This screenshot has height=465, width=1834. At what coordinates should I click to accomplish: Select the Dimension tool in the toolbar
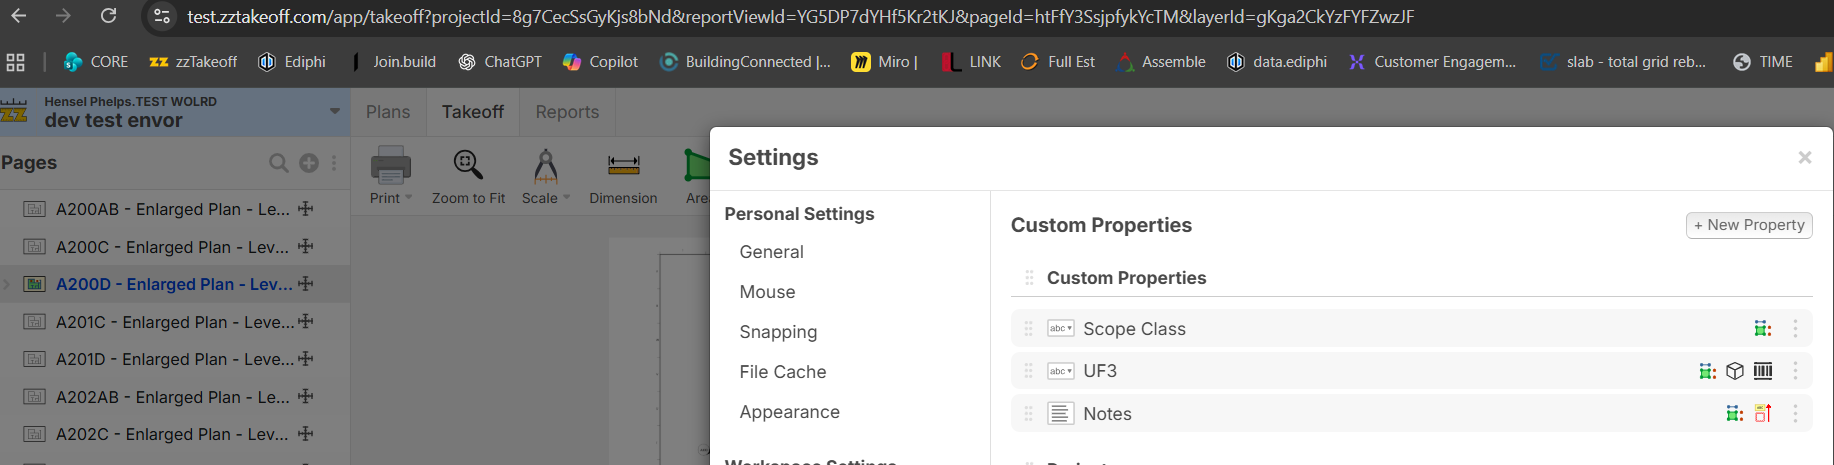(623, 177)
